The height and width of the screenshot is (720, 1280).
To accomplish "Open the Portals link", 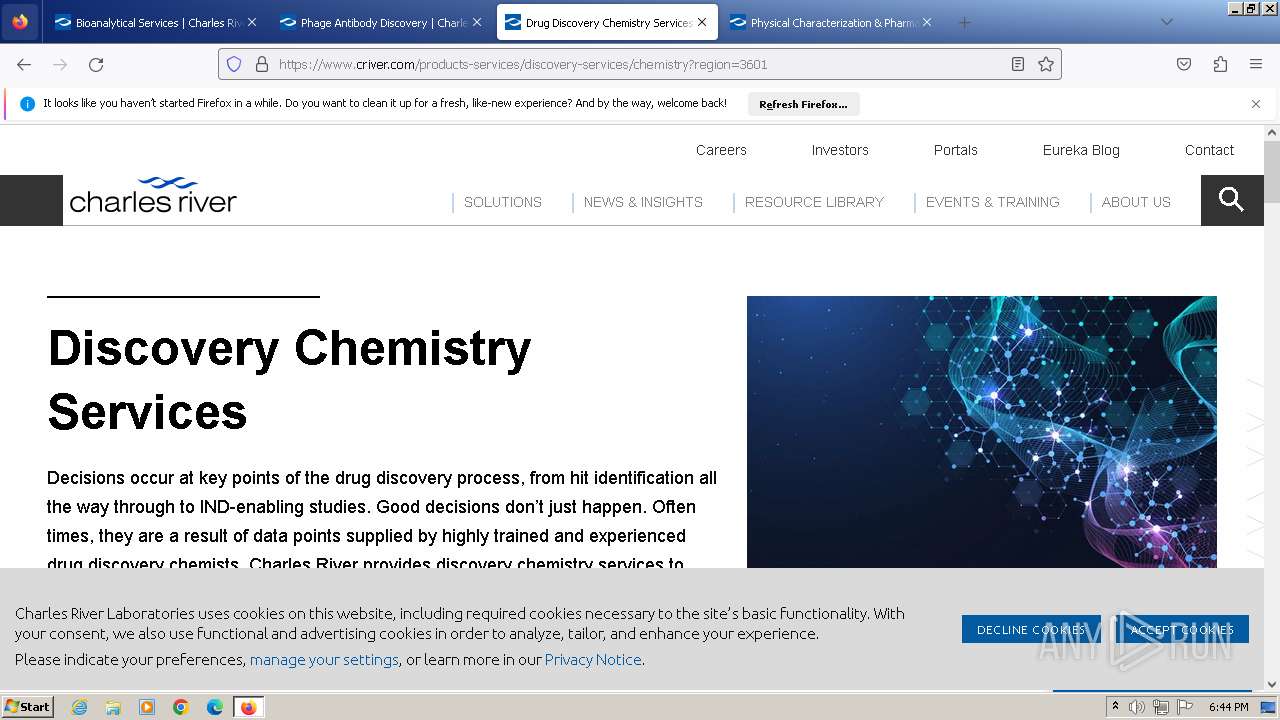I will [956, 150].
